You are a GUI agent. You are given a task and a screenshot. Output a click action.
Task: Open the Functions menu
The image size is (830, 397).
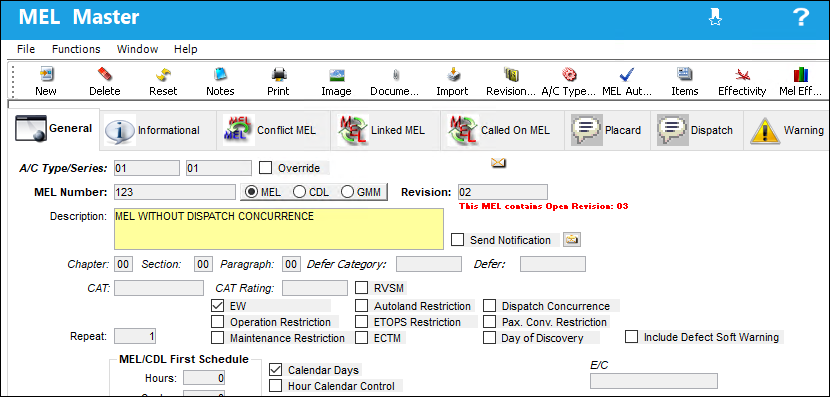(76, 49)
